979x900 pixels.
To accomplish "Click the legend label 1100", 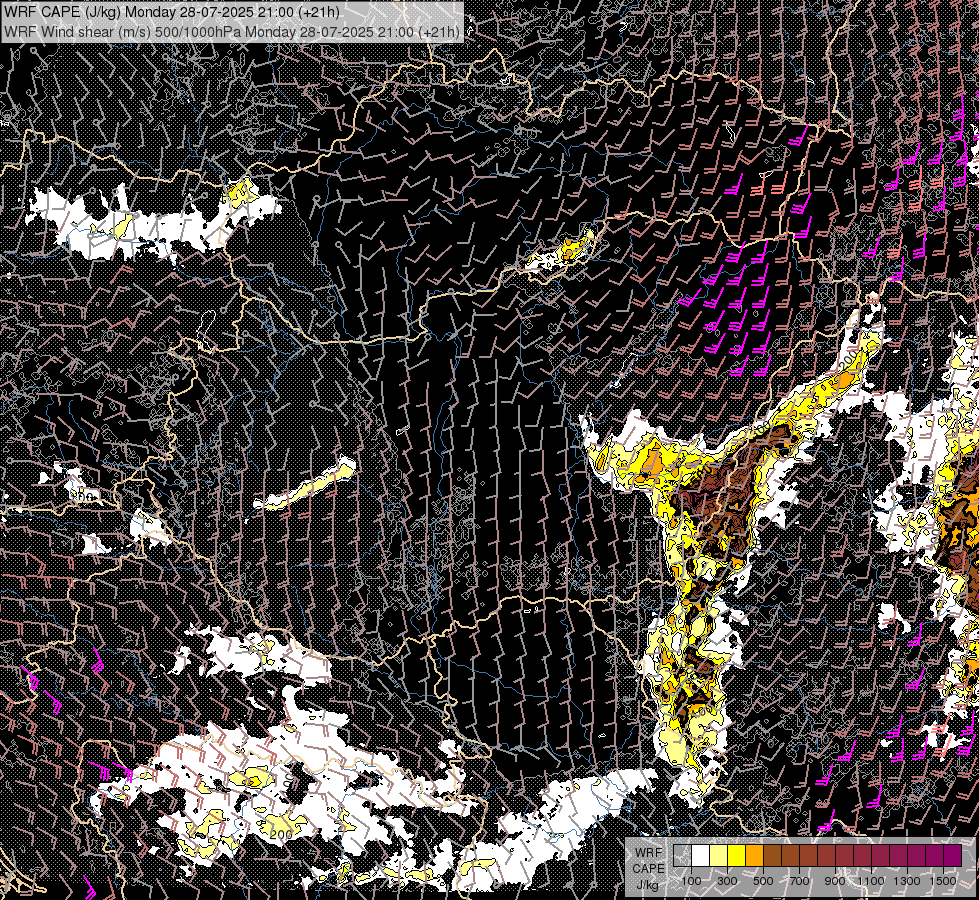I will click(871, 881).
